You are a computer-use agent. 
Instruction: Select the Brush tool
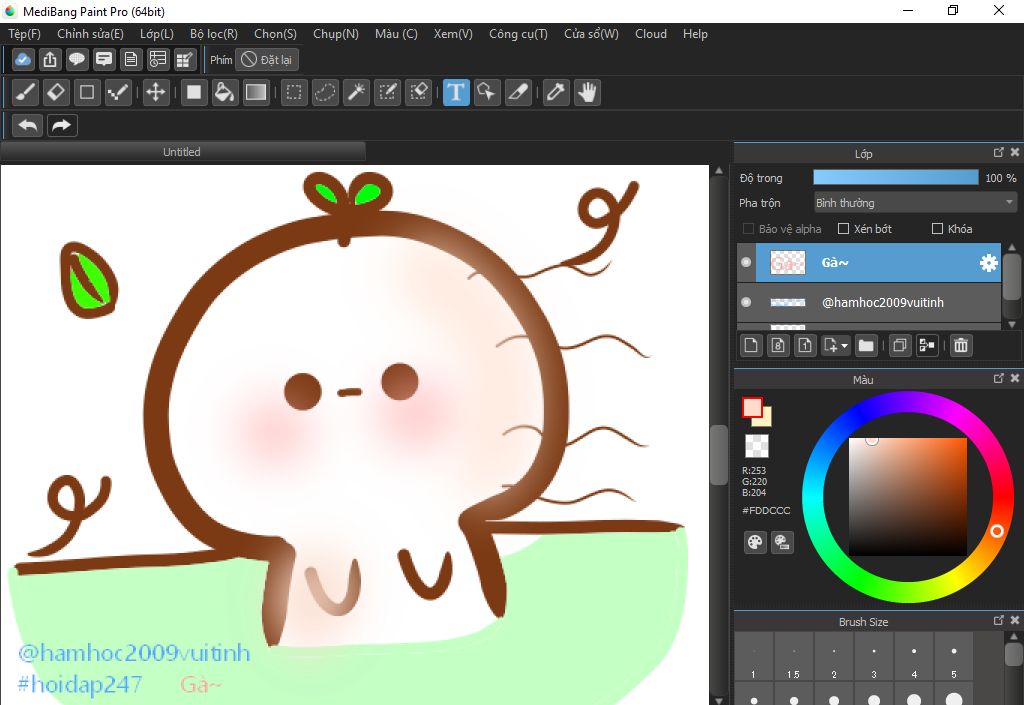tap(25, 92)
